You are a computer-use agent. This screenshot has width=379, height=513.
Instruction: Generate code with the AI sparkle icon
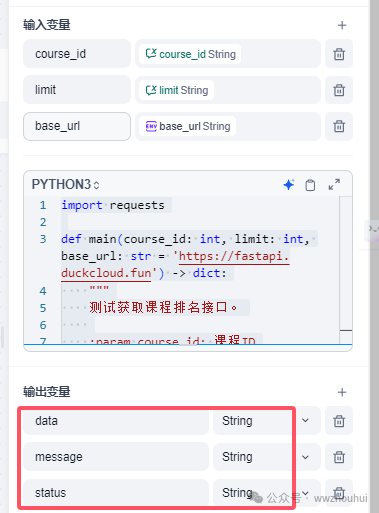(x=289, y=185)
